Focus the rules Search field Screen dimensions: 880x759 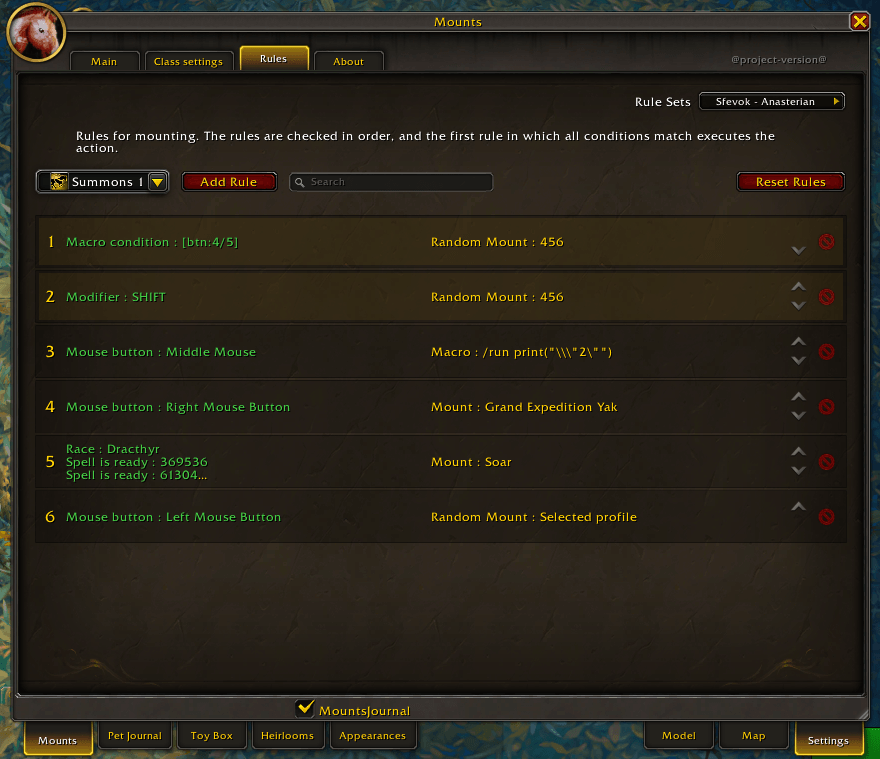391,182
